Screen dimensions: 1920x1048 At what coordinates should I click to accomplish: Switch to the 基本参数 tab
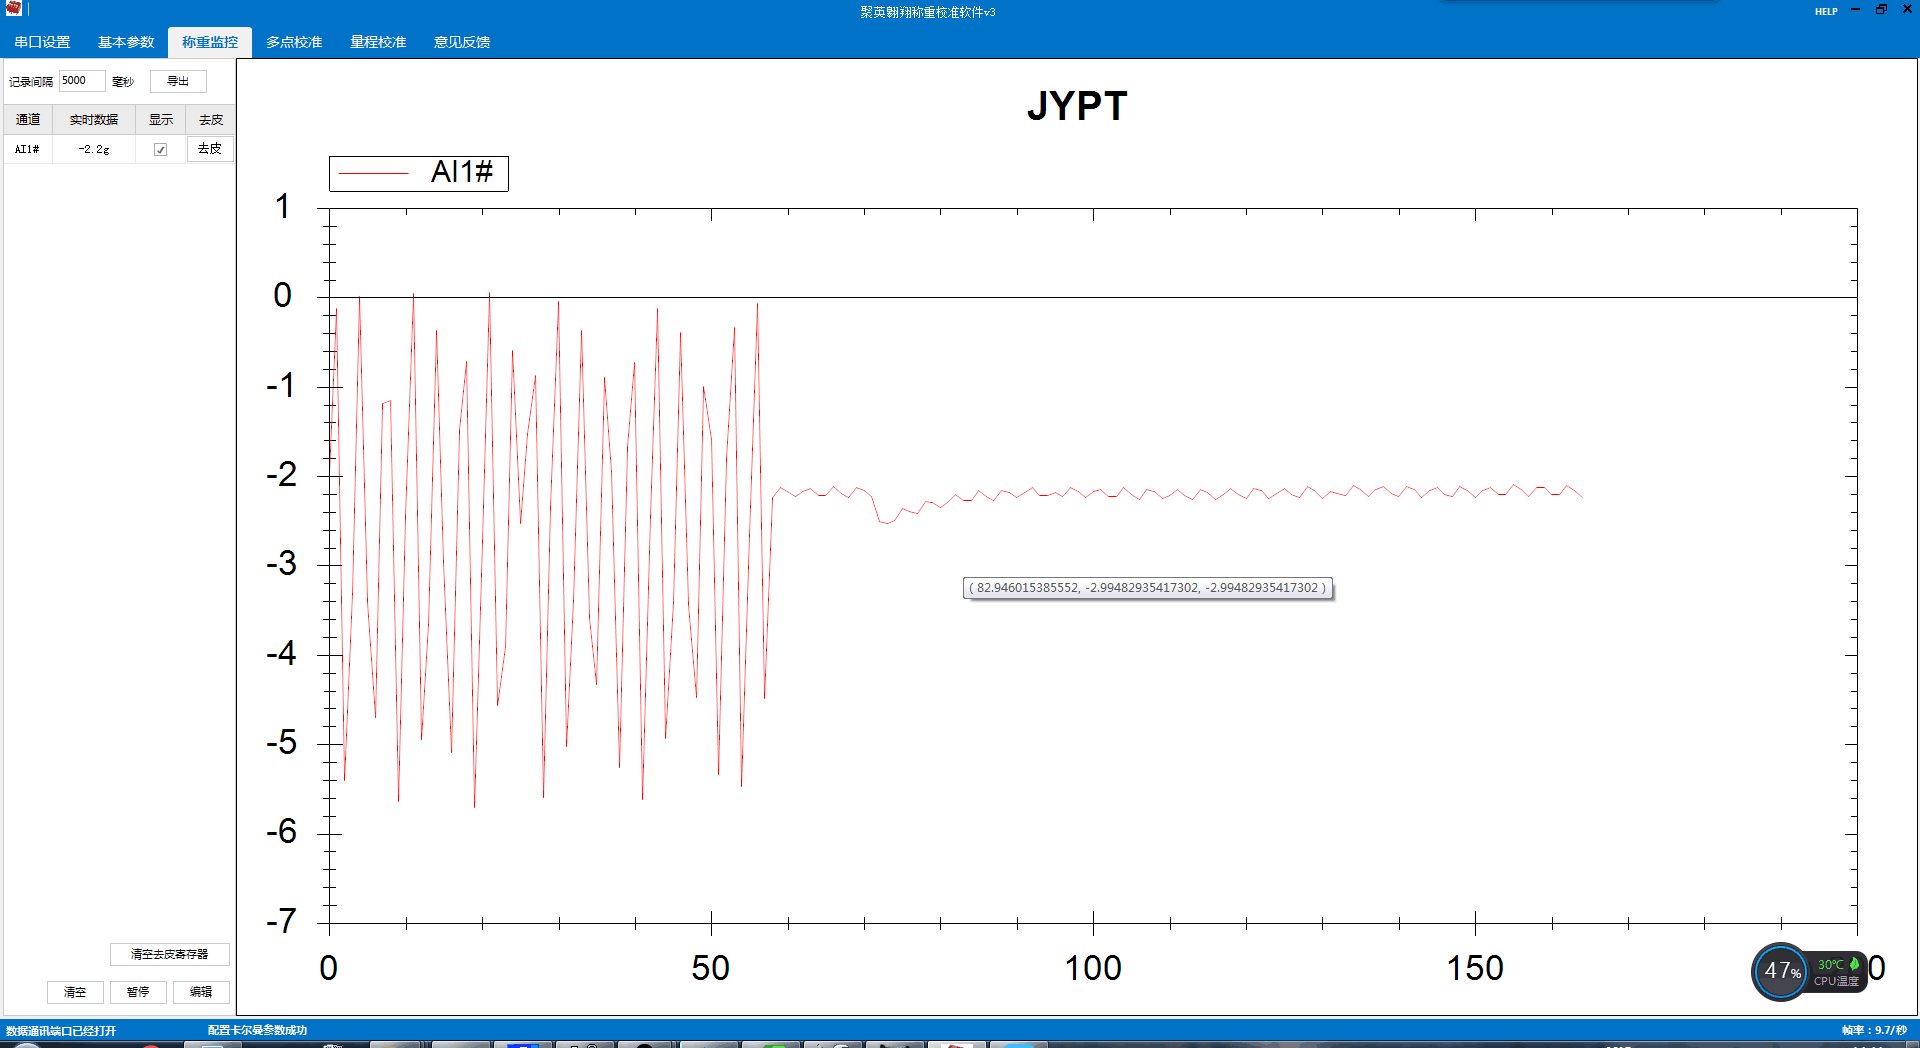(x=126, y=42)
